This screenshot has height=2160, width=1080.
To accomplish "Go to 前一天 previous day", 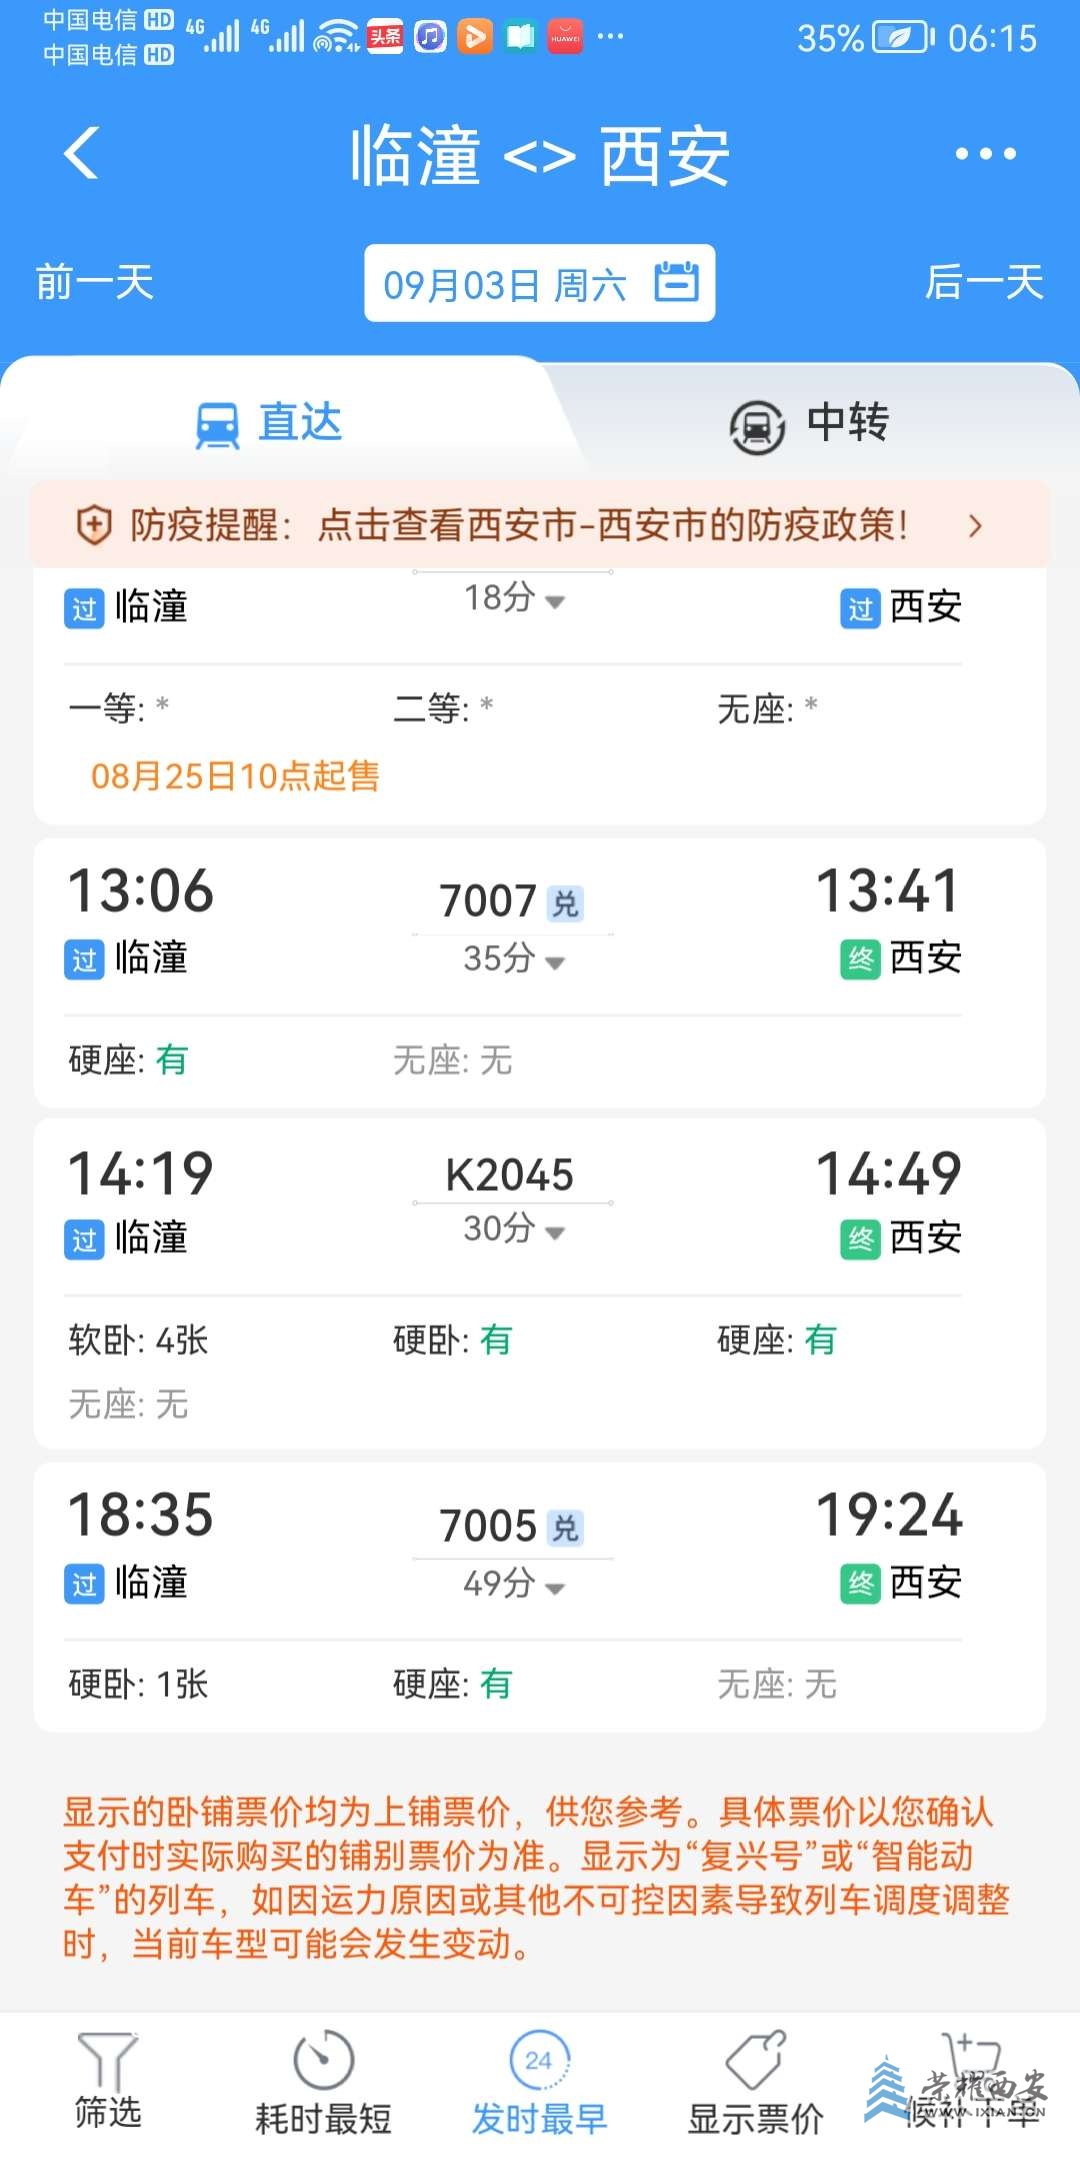I will pos(94,282).
